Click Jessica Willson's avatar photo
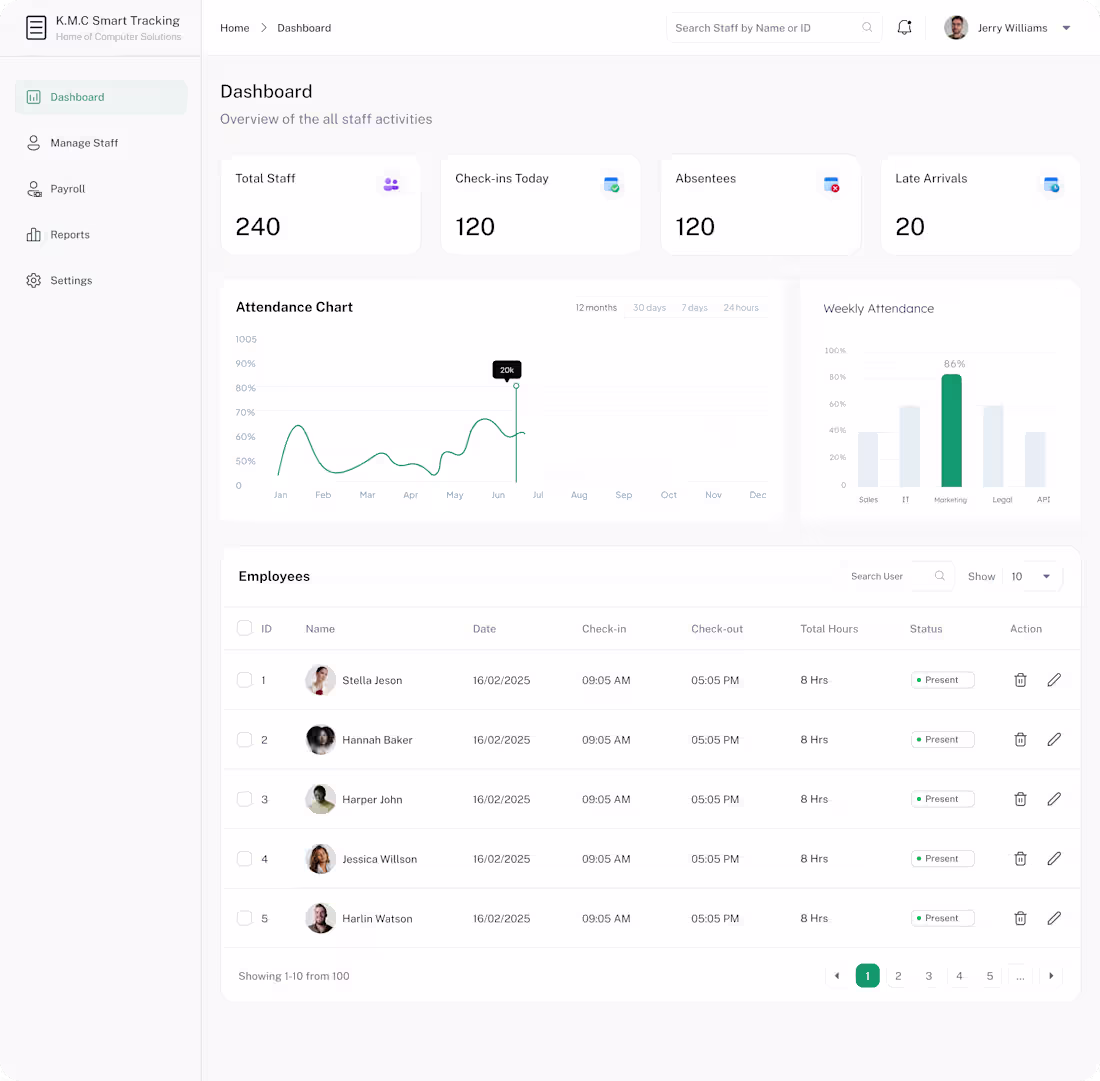The width and height of the screenshot is (1100, 1081). [x=321, y=859]
